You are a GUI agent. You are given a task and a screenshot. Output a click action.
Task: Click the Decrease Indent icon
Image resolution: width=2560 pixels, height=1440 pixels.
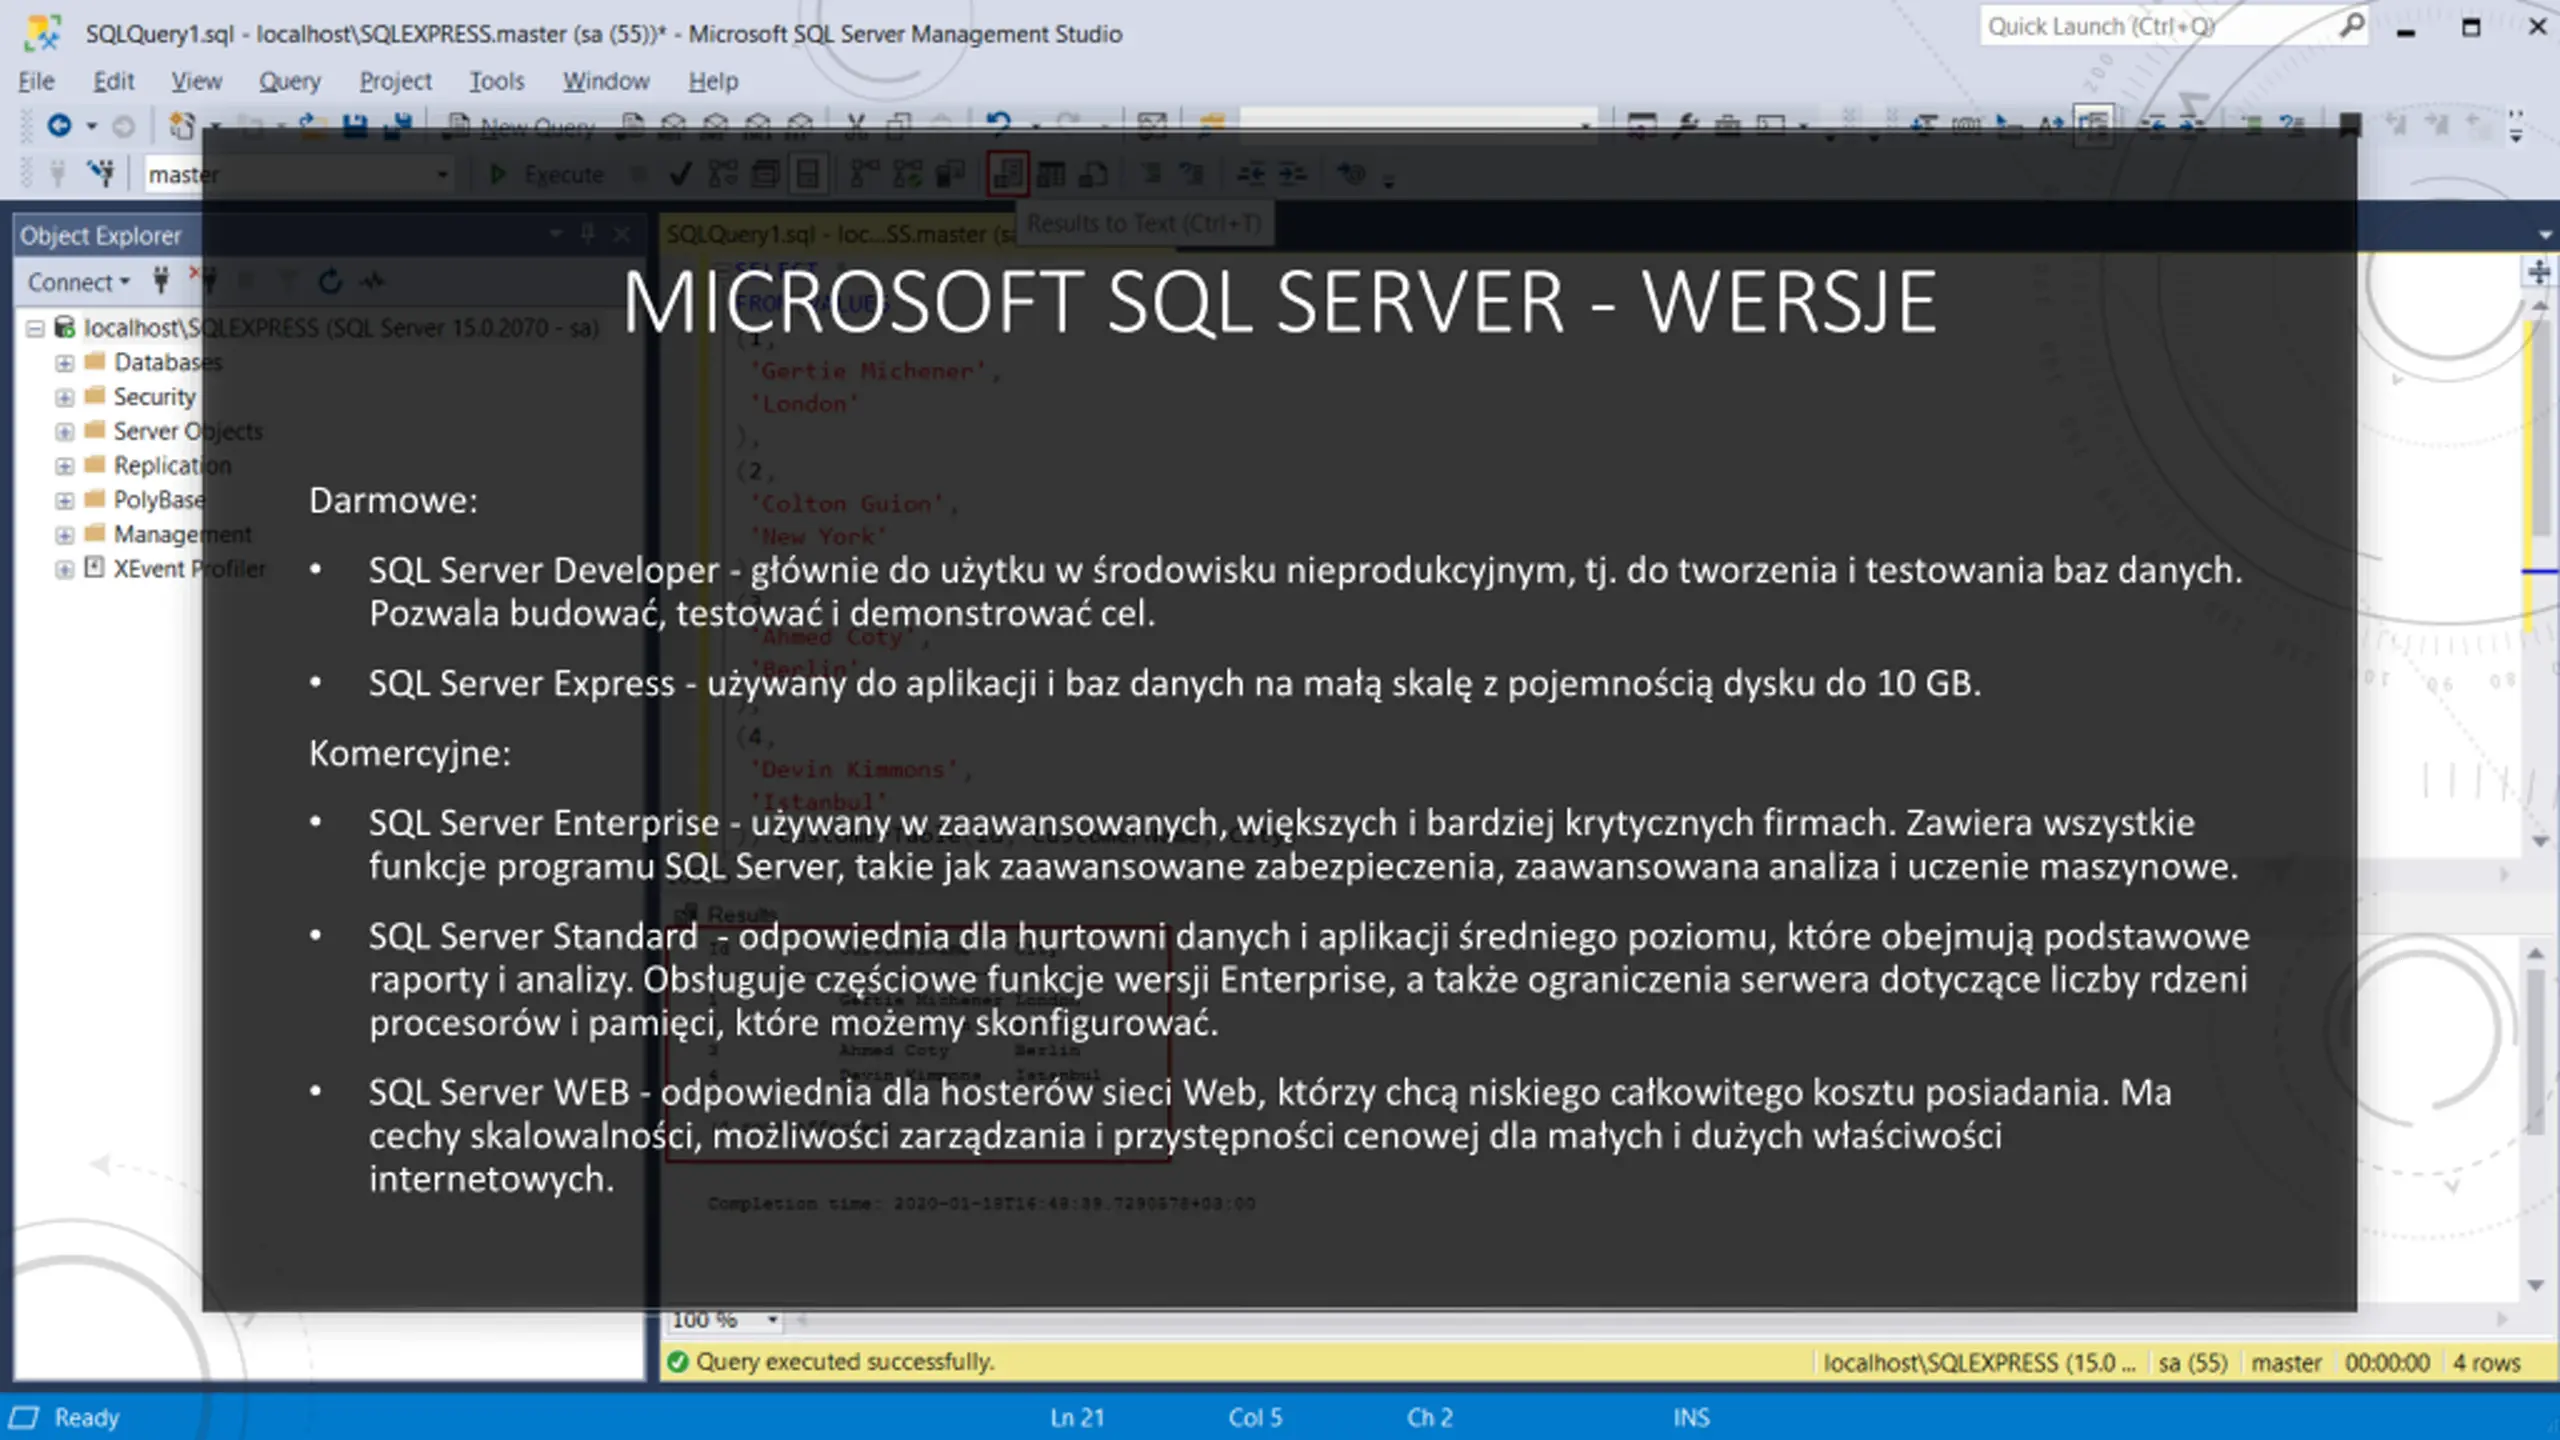coord(1250,175)
